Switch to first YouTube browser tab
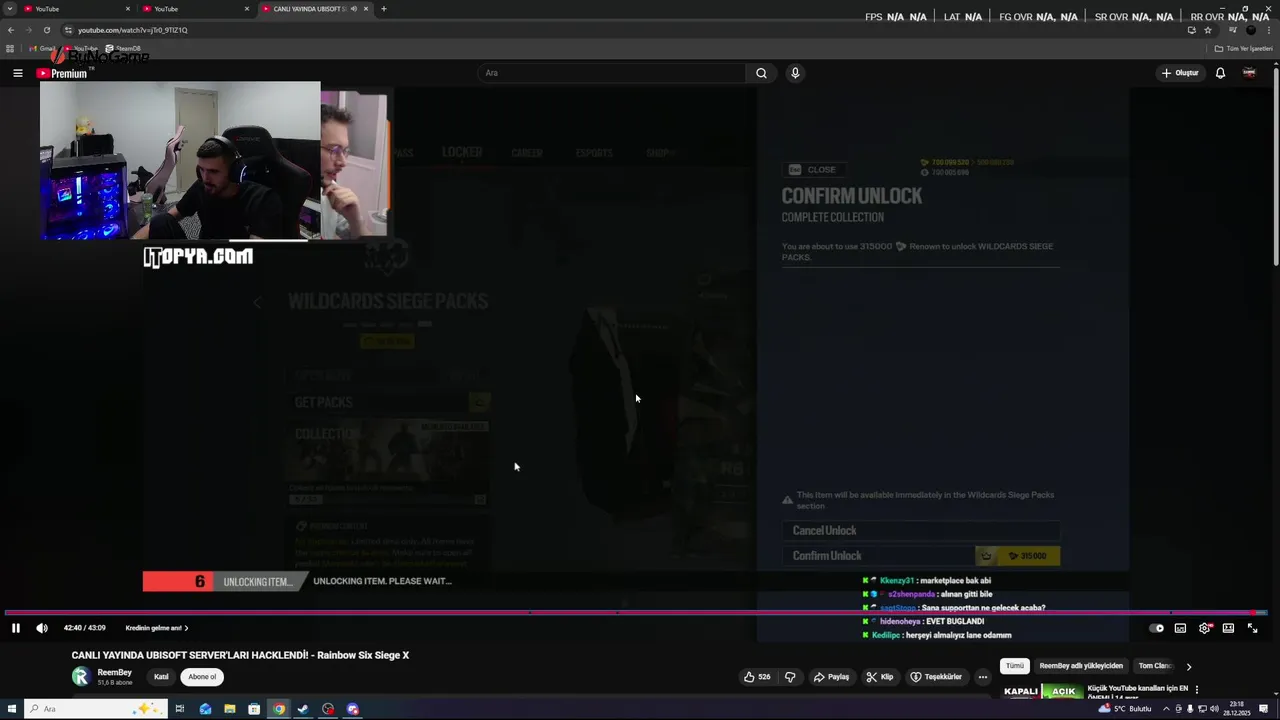 point(77,9)
